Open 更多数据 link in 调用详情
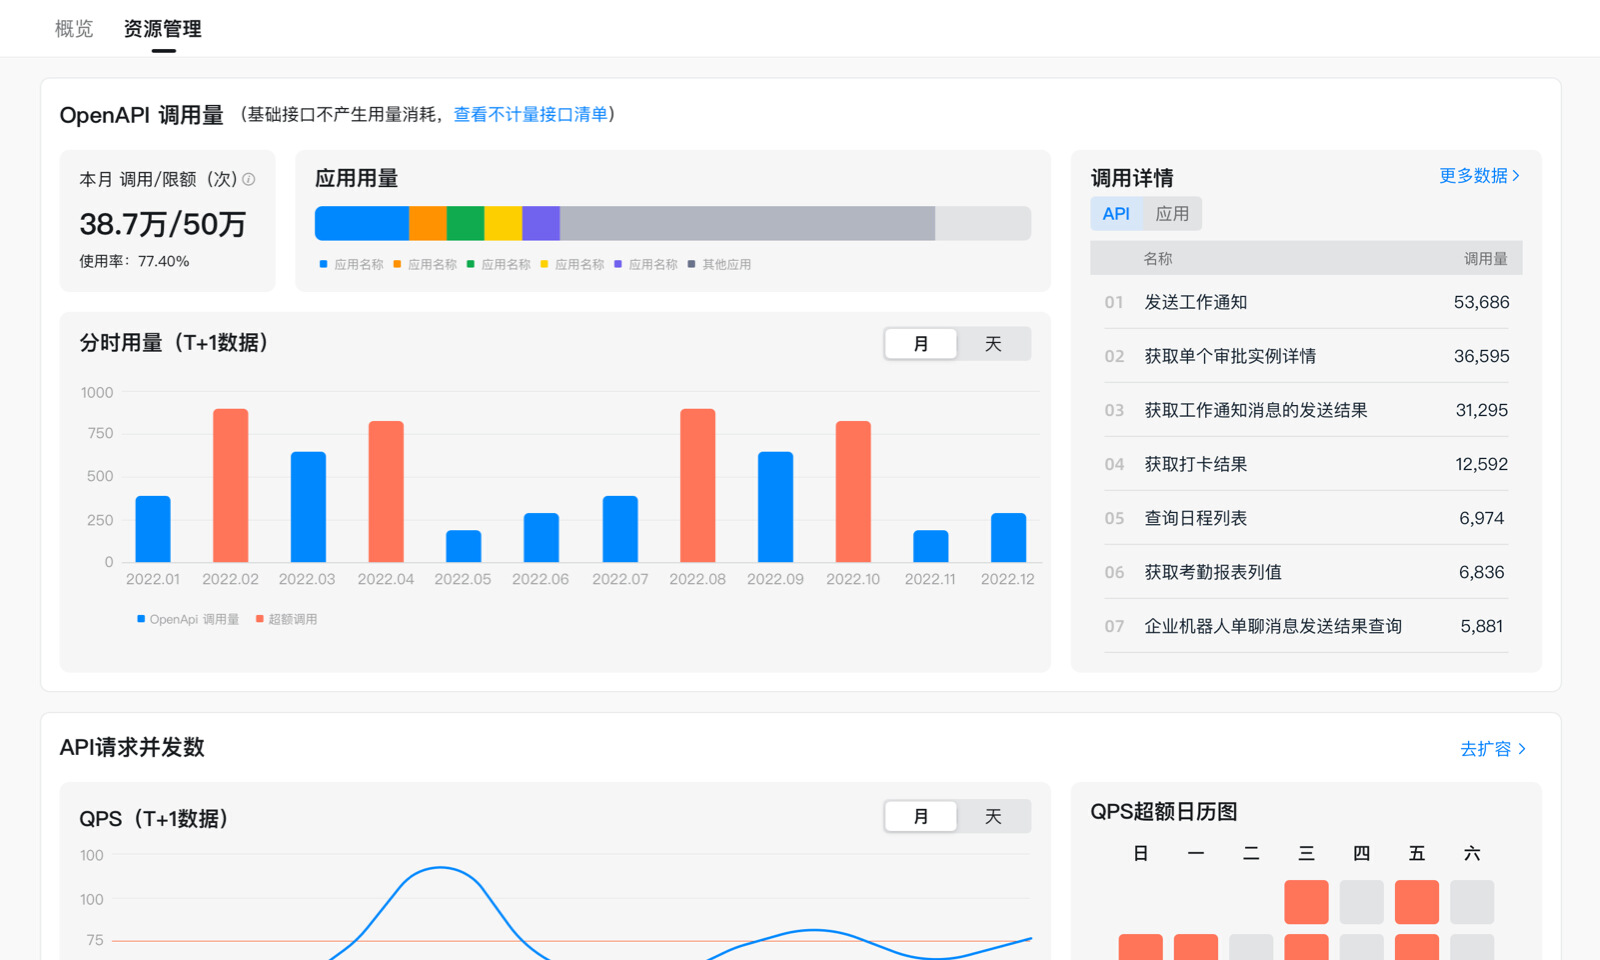 tap(1472, 176)
